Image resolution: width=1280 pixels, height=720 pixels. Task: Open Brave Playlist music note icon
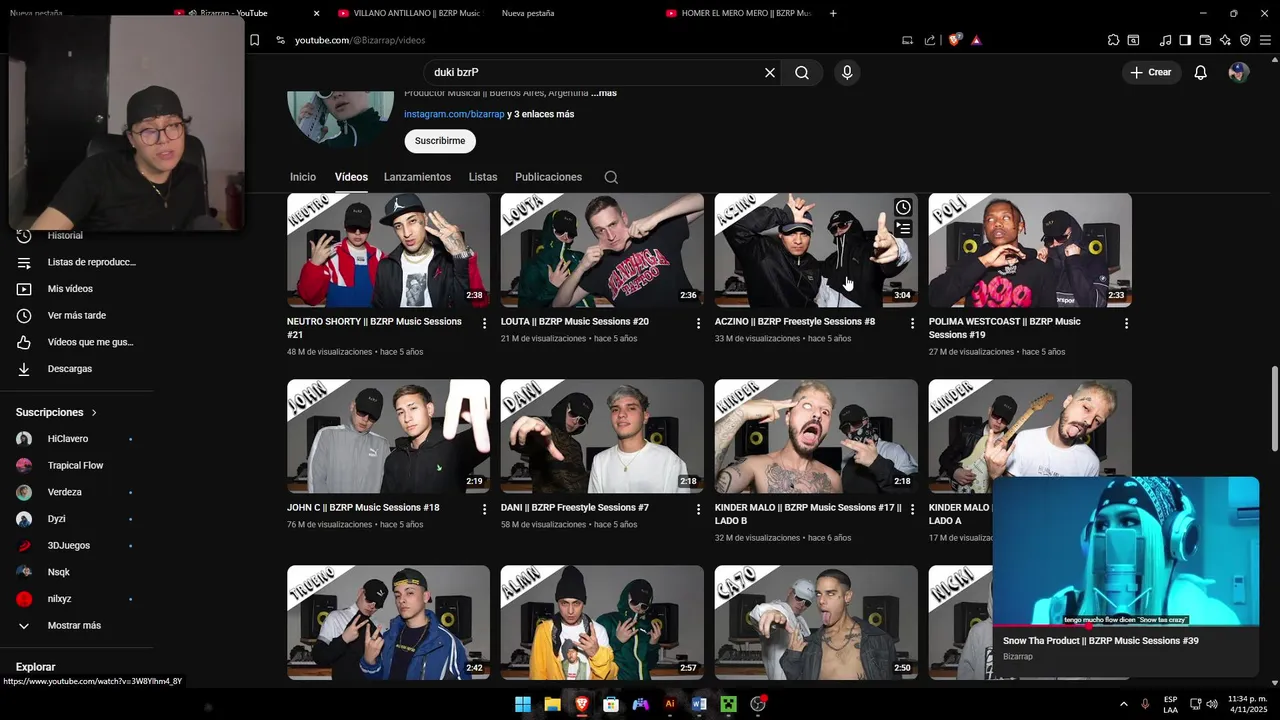pyautogui.click(x=1165, y=40)
